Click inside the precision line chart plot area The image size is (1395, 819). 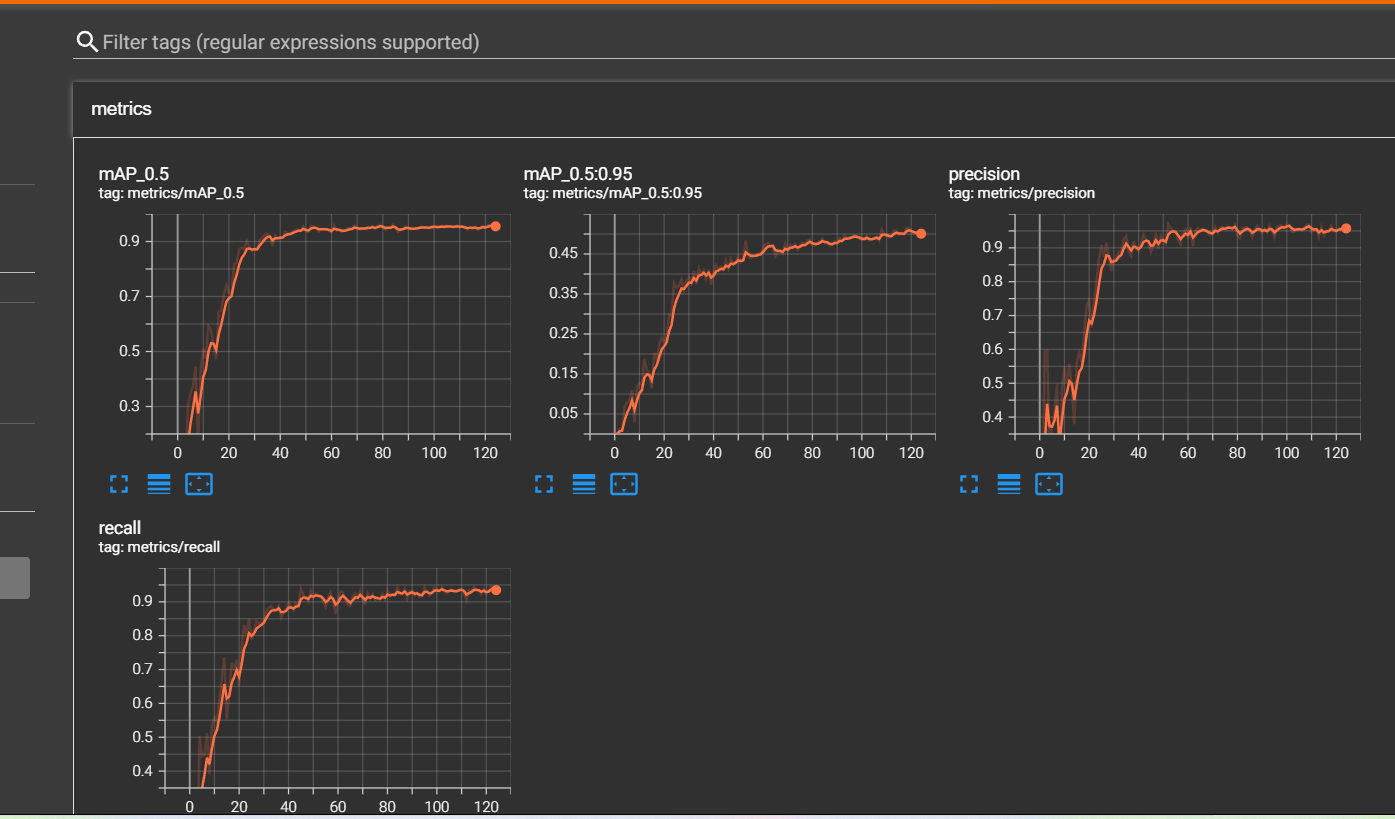point(1187,324)
